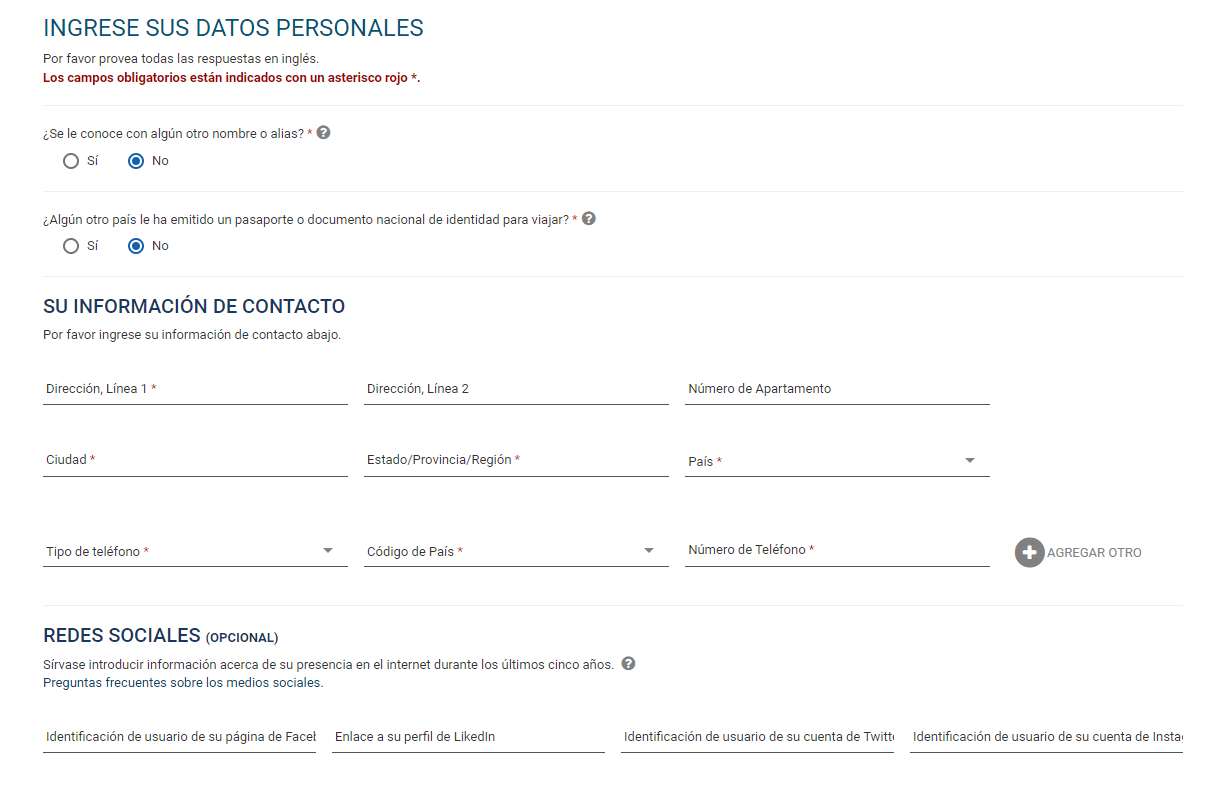Click the Facebook user ID field
Screen dimensions: 1219x785
[179, 737]
